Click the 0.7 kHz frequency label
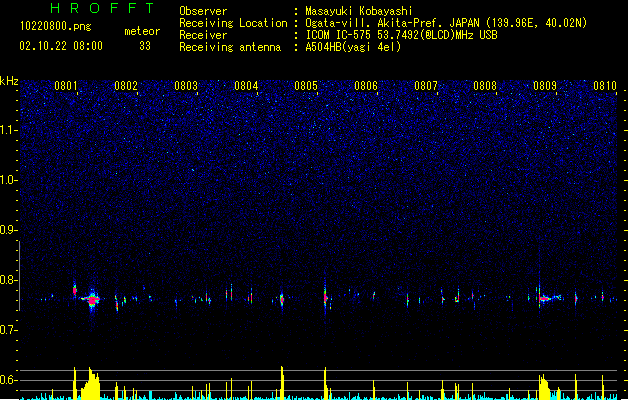 pos(8,330)
